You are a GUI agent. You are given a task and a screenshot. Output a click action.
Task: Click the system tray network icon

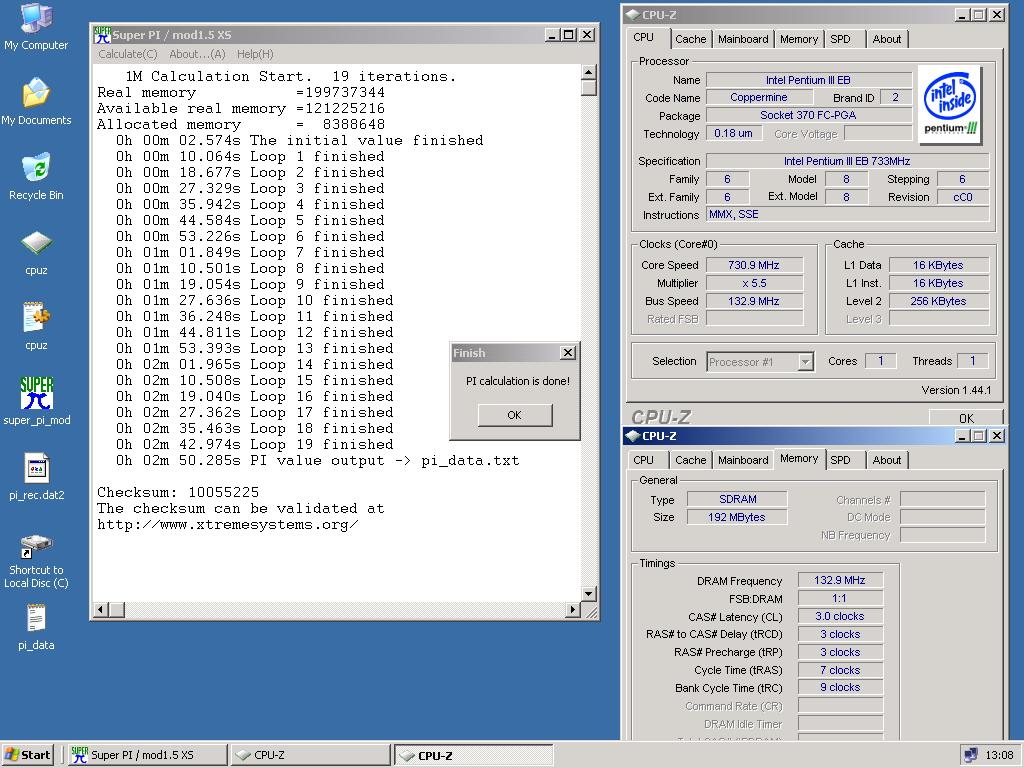(971, 755)
